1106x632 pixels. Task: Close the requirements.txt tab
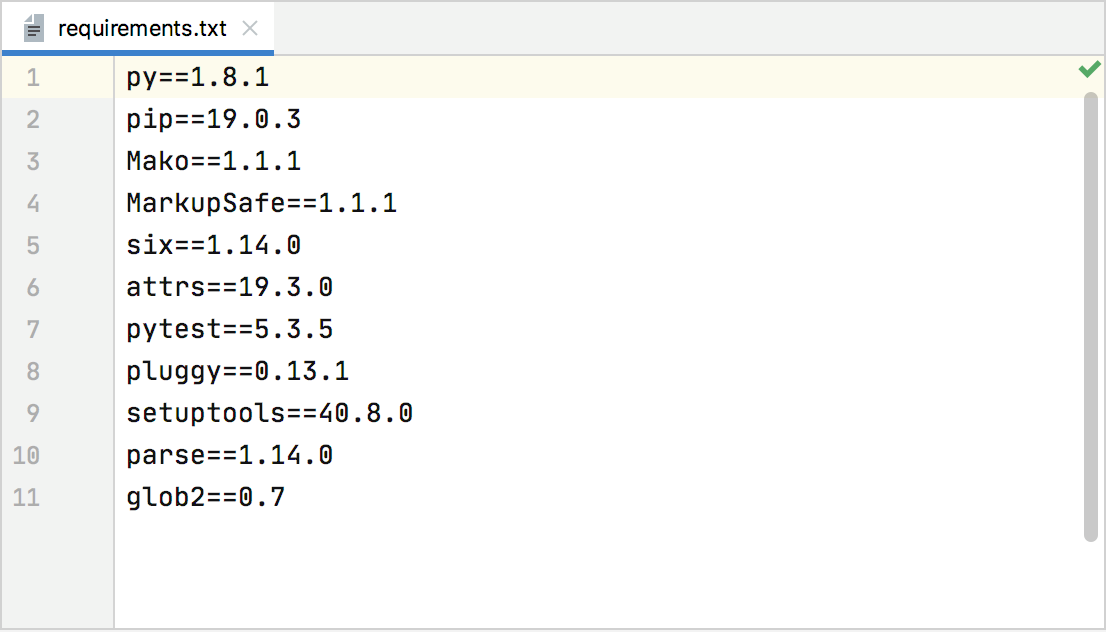click(x=250, y=28)
